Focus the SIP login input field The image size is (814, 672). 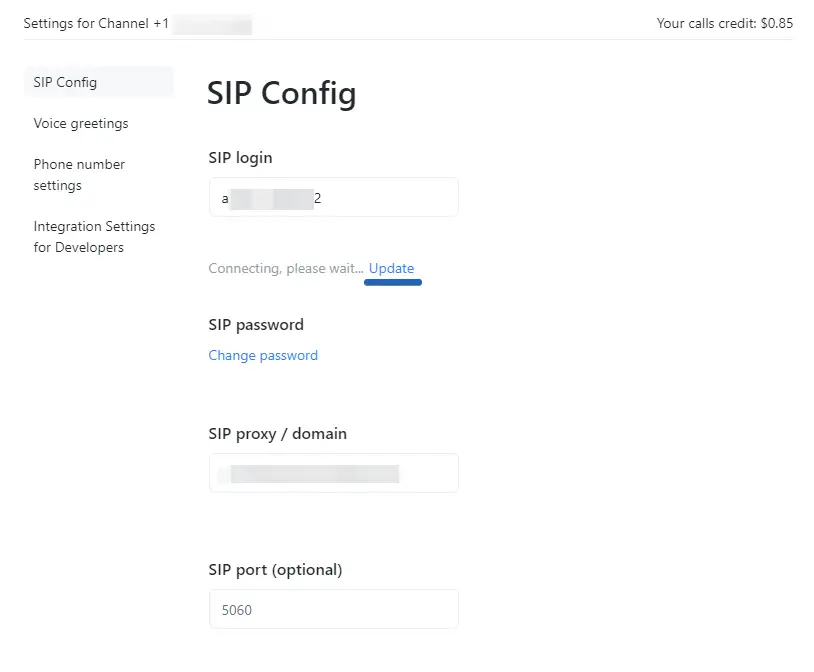pyautogui.click(x=333, y=198)
